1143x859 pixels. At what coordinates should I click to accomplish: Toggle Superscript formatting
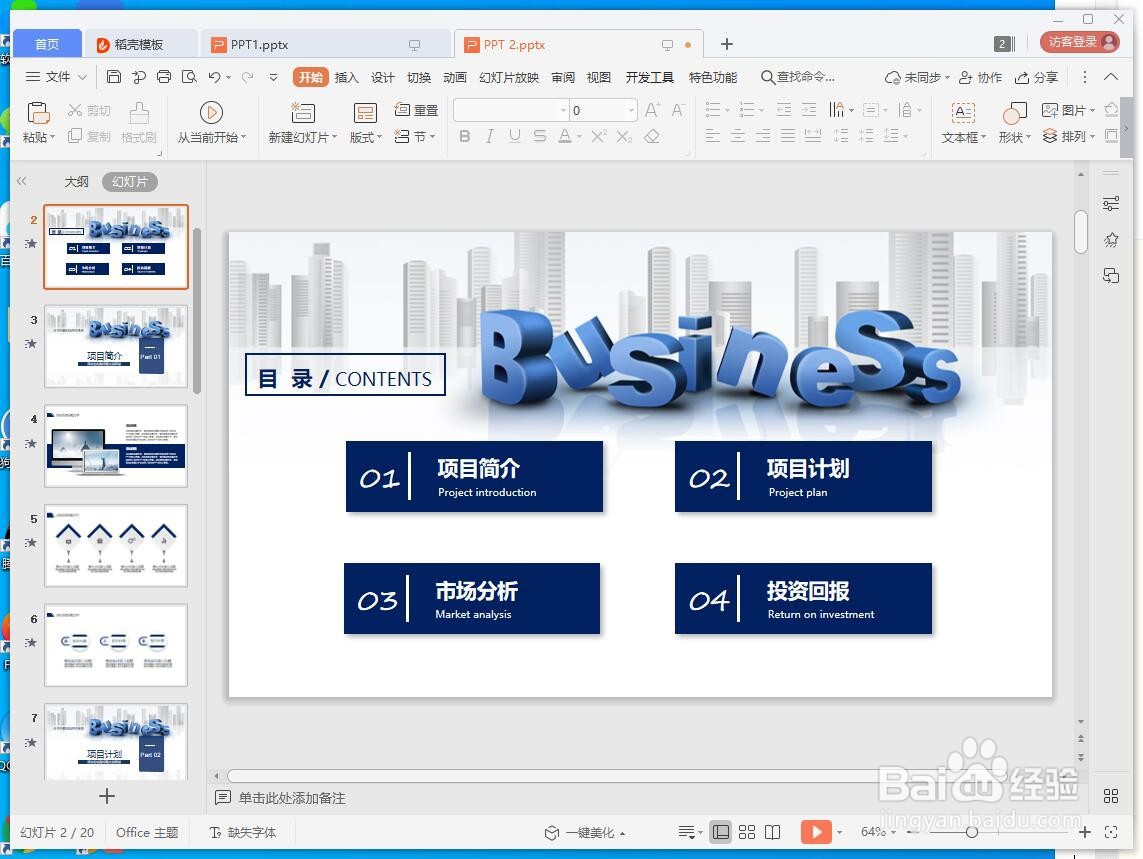coord(598,136)
